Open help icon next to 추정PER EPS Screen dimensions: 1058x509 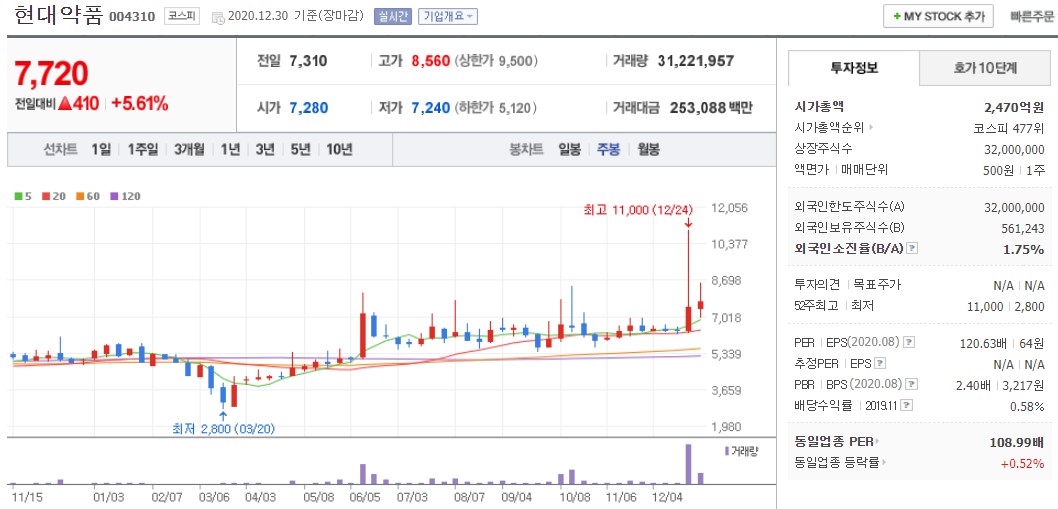pos(880,364)
